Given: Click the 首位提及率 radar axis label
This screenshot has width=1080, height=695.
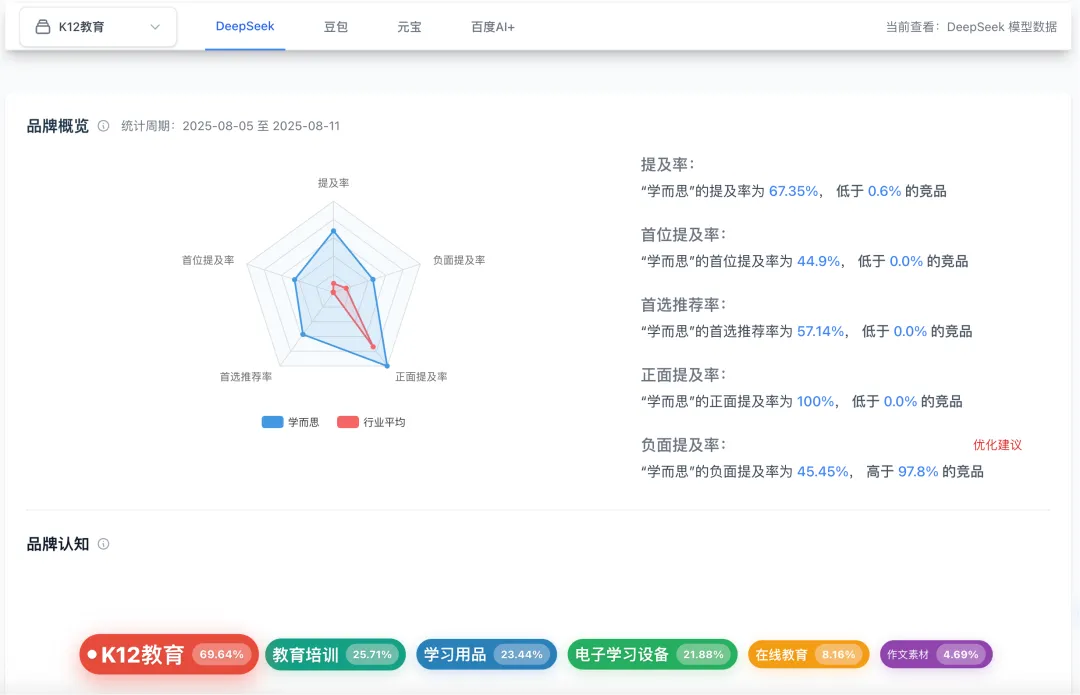Looking at the screenshot, I should (208, 260).
